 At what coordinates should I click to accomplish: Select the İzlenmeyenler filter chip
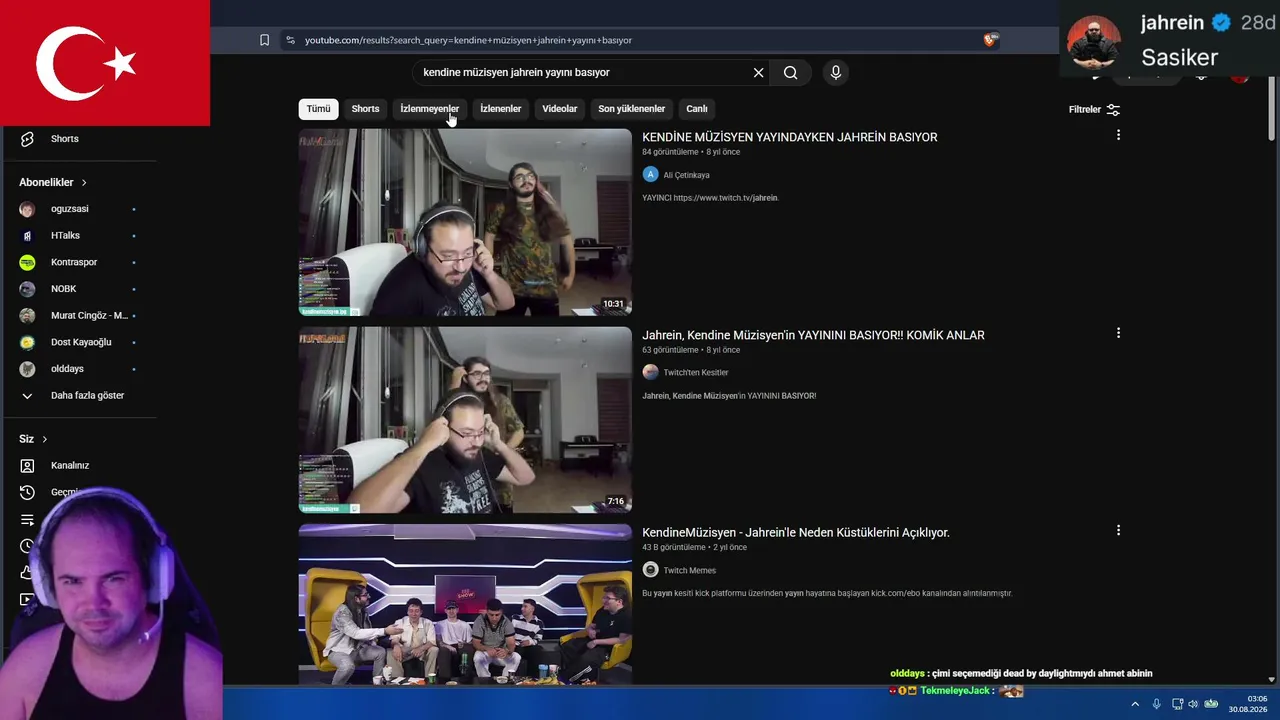pyautogui.click(x=429, y=109)
